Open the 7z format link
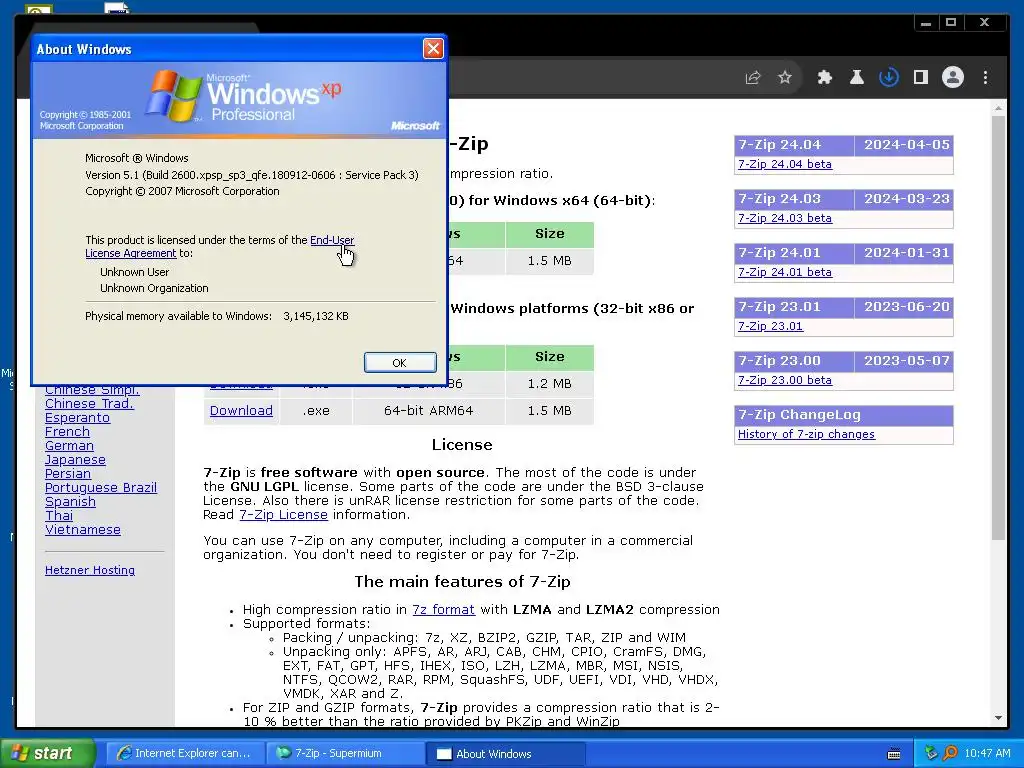The image size is (1024, 768). 443,610
